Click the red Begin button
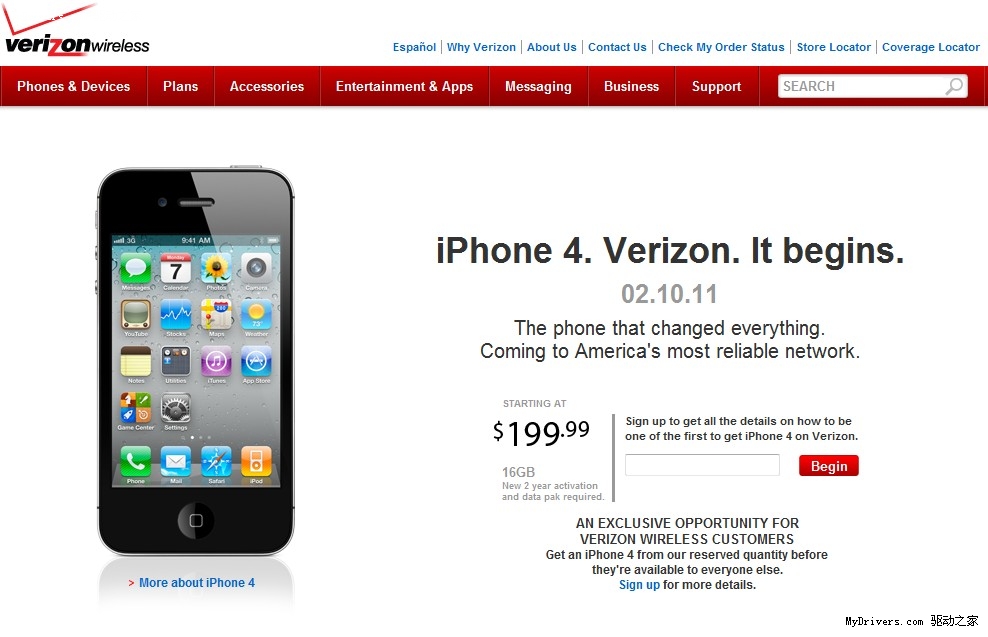This screenshot has height=637, width=988. (829, 466)
